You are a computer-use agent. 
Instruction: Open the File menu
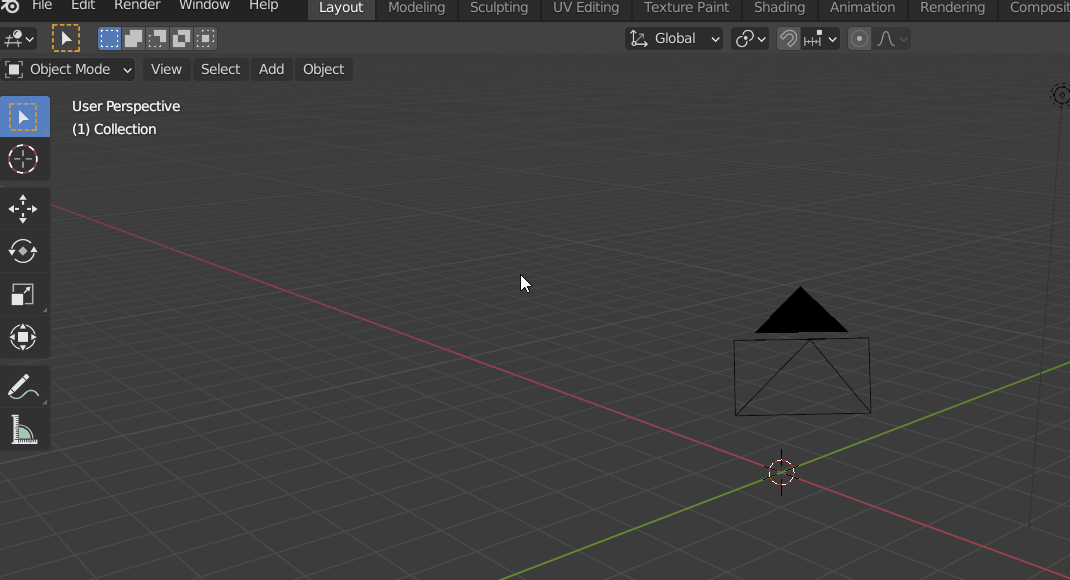click(x=42, y=5)
